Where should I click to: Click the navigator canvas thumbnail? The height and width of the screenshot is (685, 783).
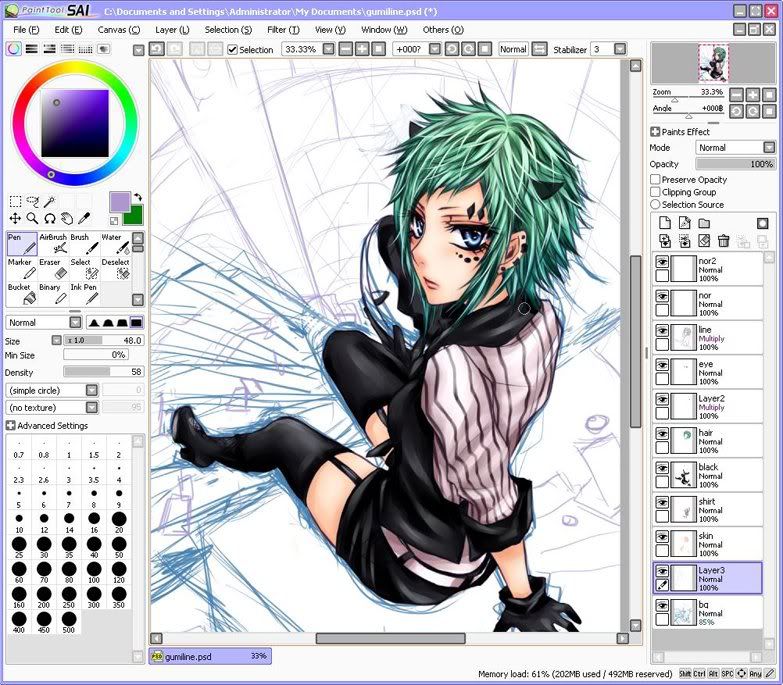(713, 63)
